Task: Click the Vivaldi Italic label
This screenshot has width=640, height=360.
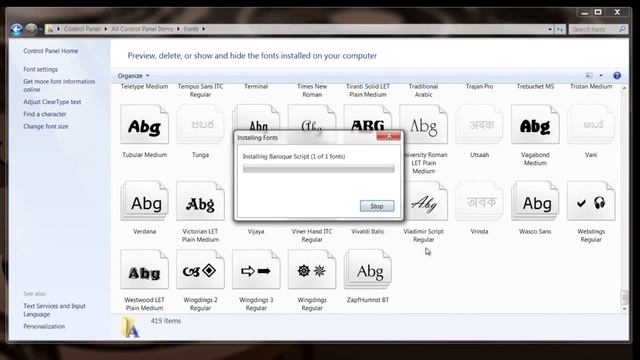Action: click(368, 231)
